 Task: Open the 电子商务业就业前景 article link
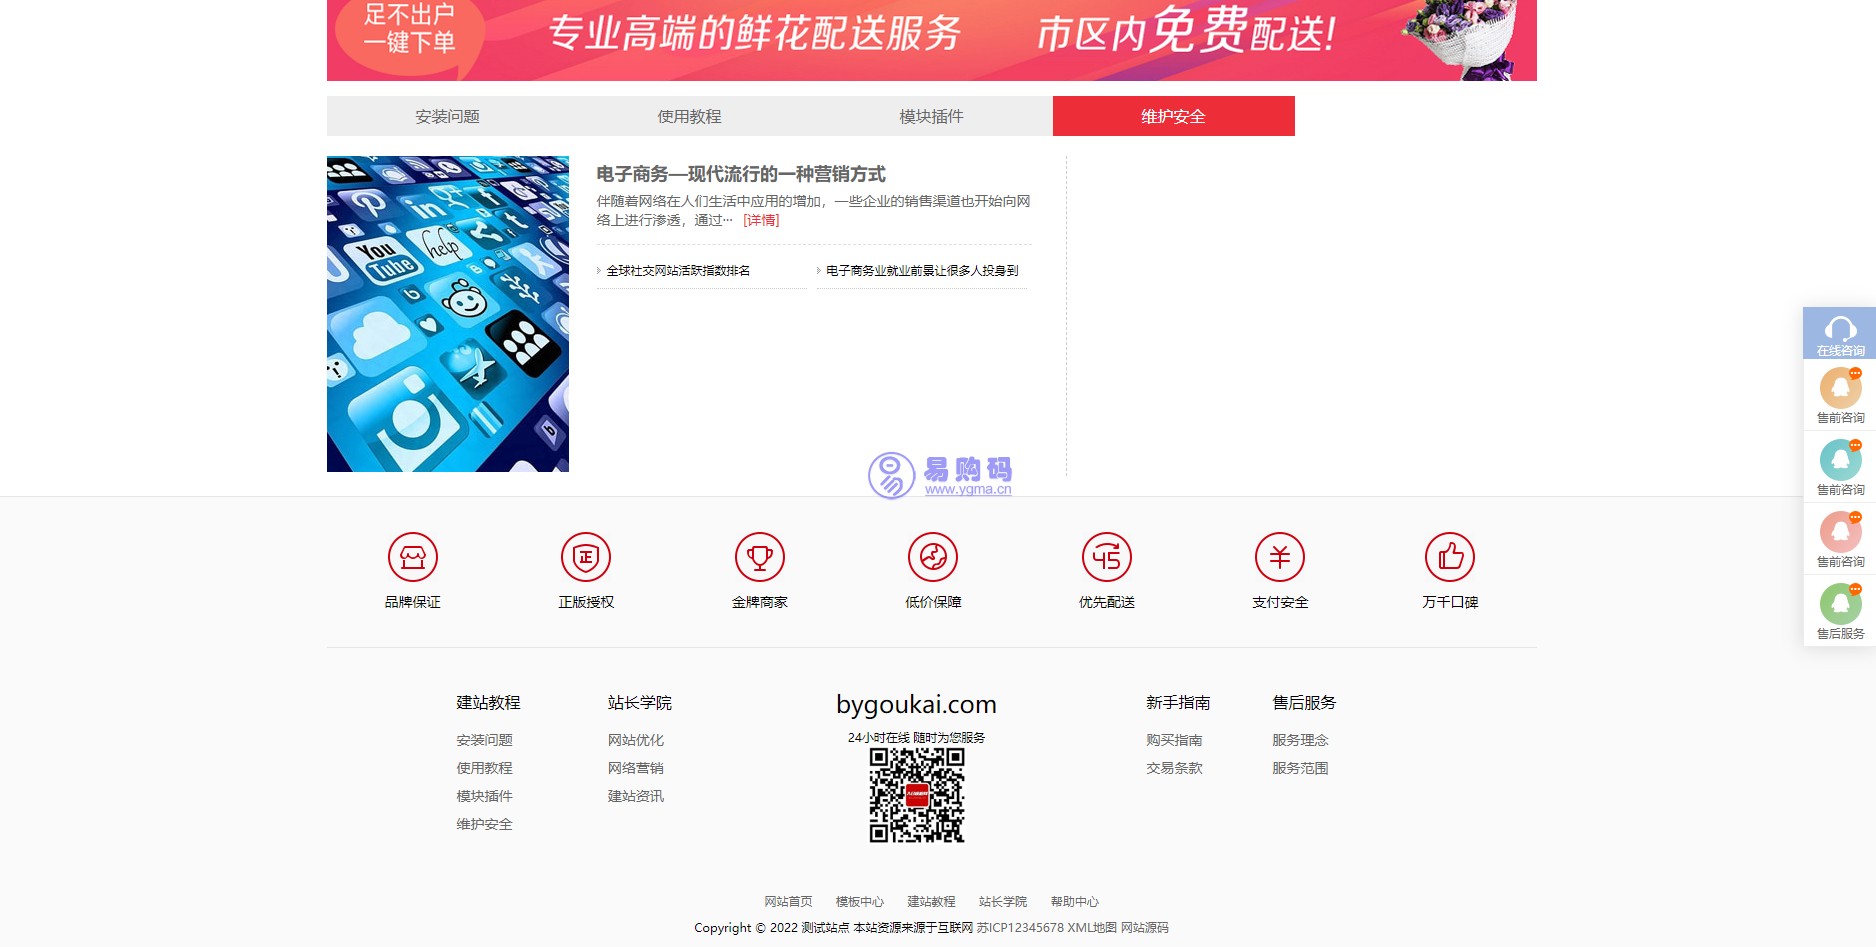coord(922,271)
